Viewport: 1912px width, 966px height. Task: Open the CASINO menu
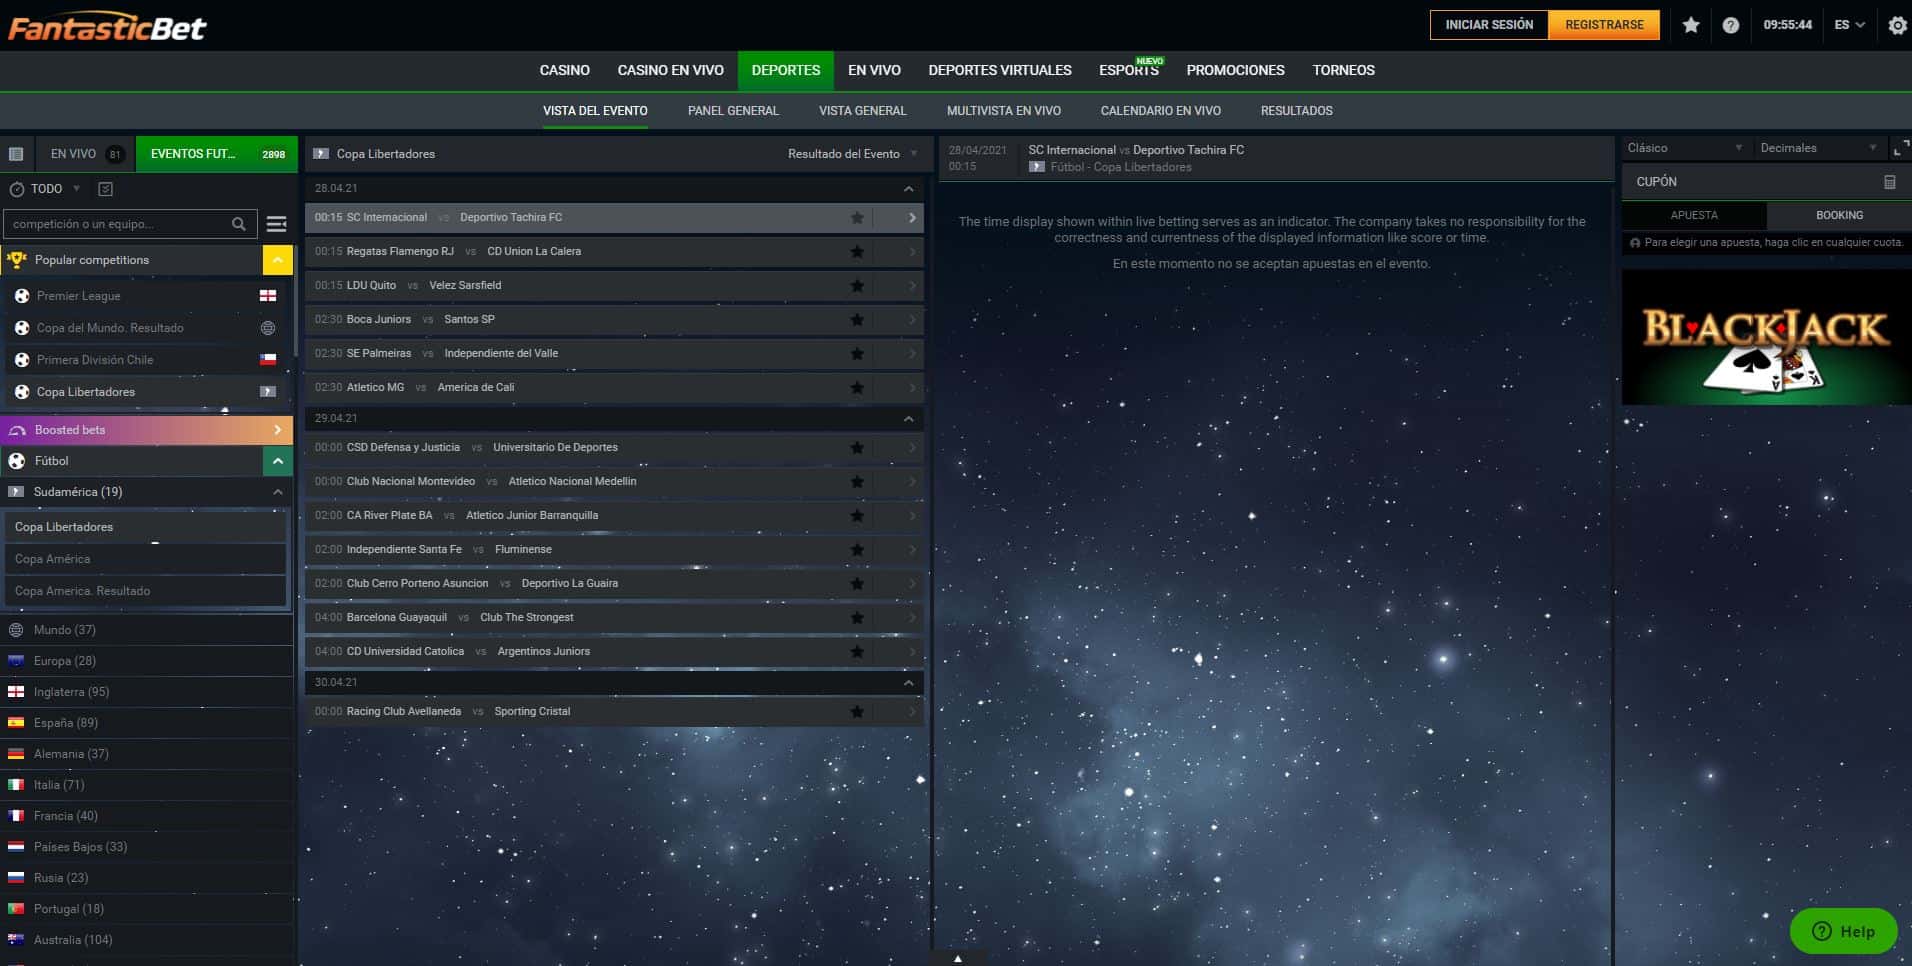point(564,70)
